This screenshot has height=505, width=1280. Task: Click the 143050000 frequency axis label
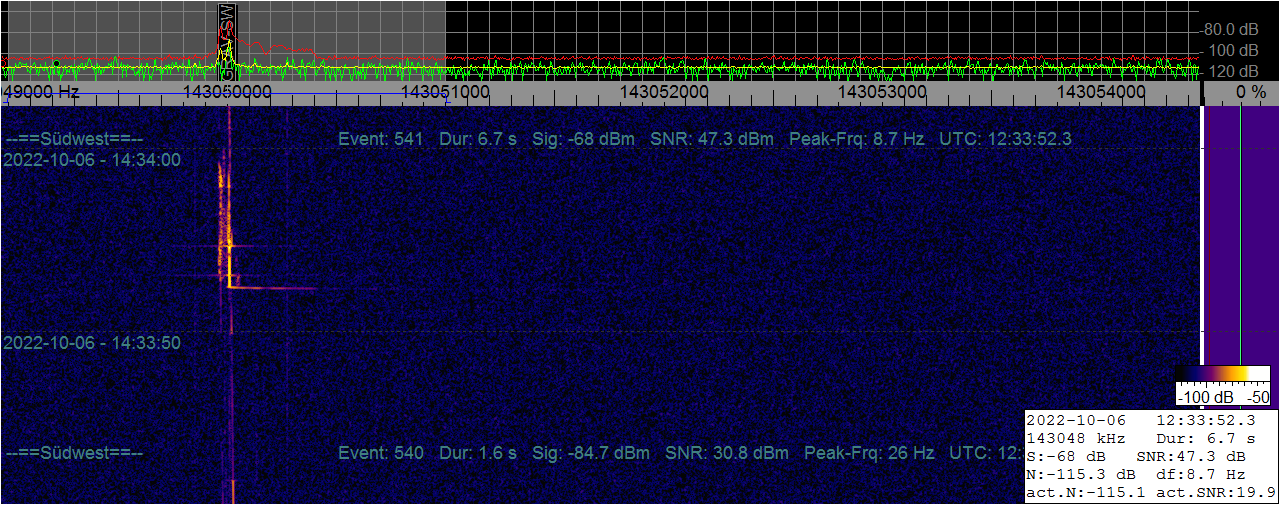[x=228, y=91]
